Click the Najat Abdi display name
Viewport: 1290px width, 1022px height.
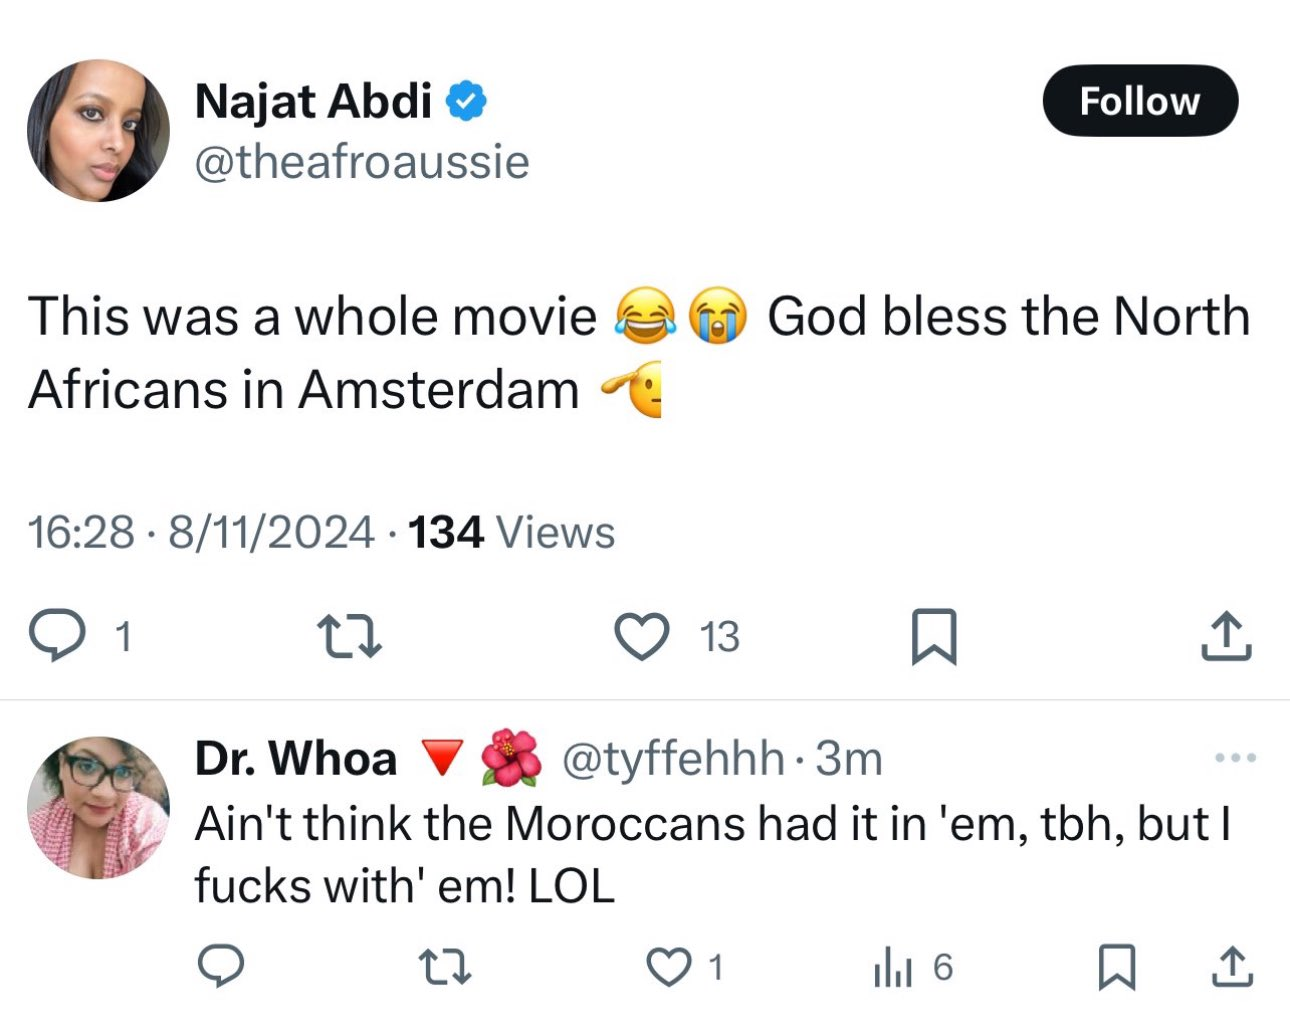tap(313, 101)
